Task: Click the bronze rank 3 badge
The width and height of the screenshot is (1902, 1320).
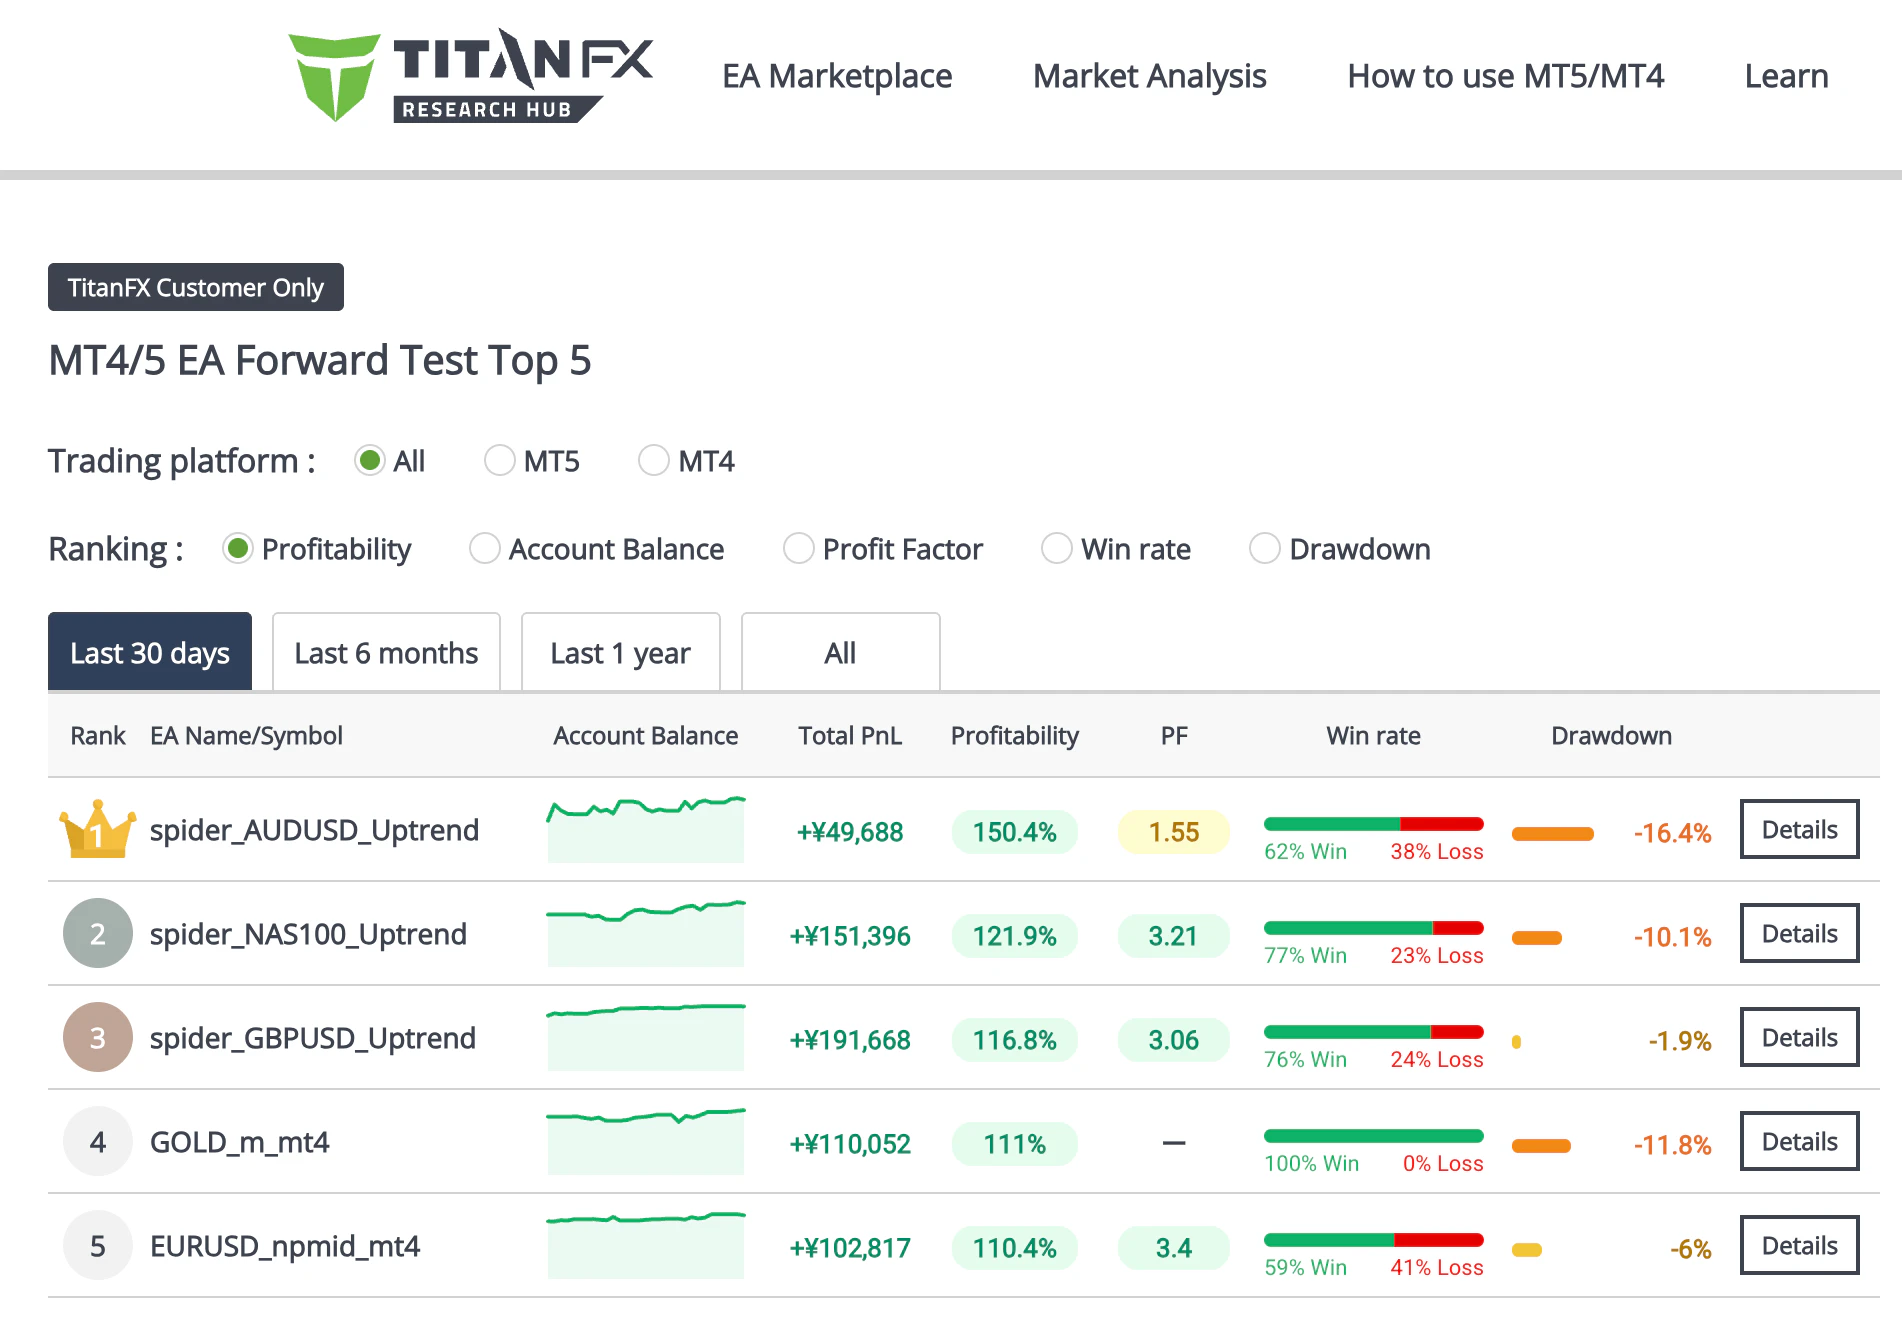Action: click(x=97, y=1038)
